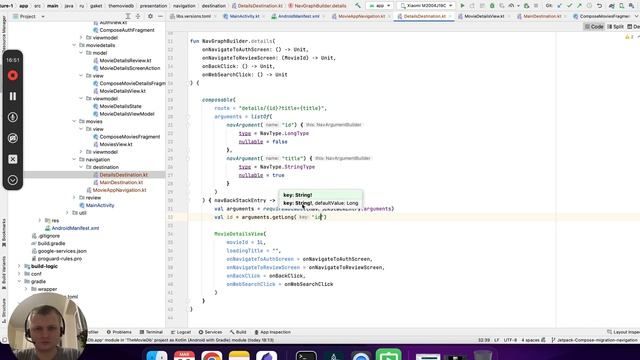Open Calendar from the macOS dock
The image size is (640, 360).
point(184,356)
